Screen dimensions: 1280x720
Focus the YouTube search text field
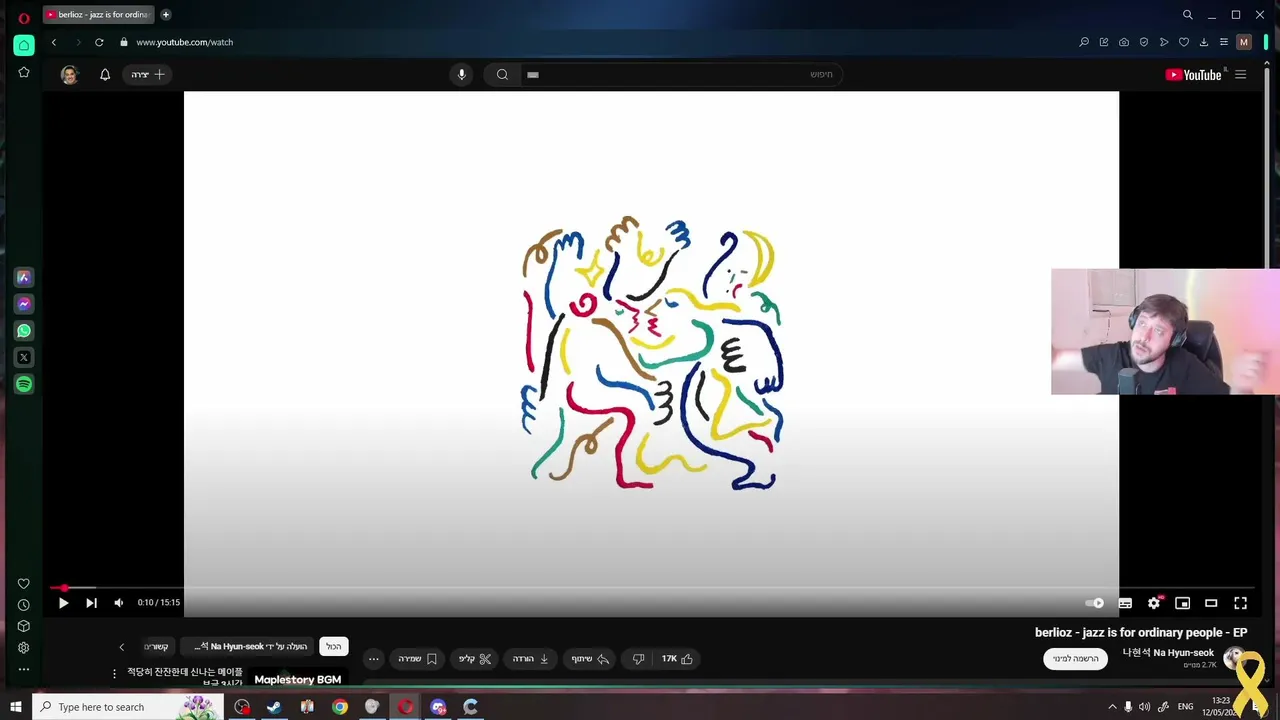(x=681, y=74)
